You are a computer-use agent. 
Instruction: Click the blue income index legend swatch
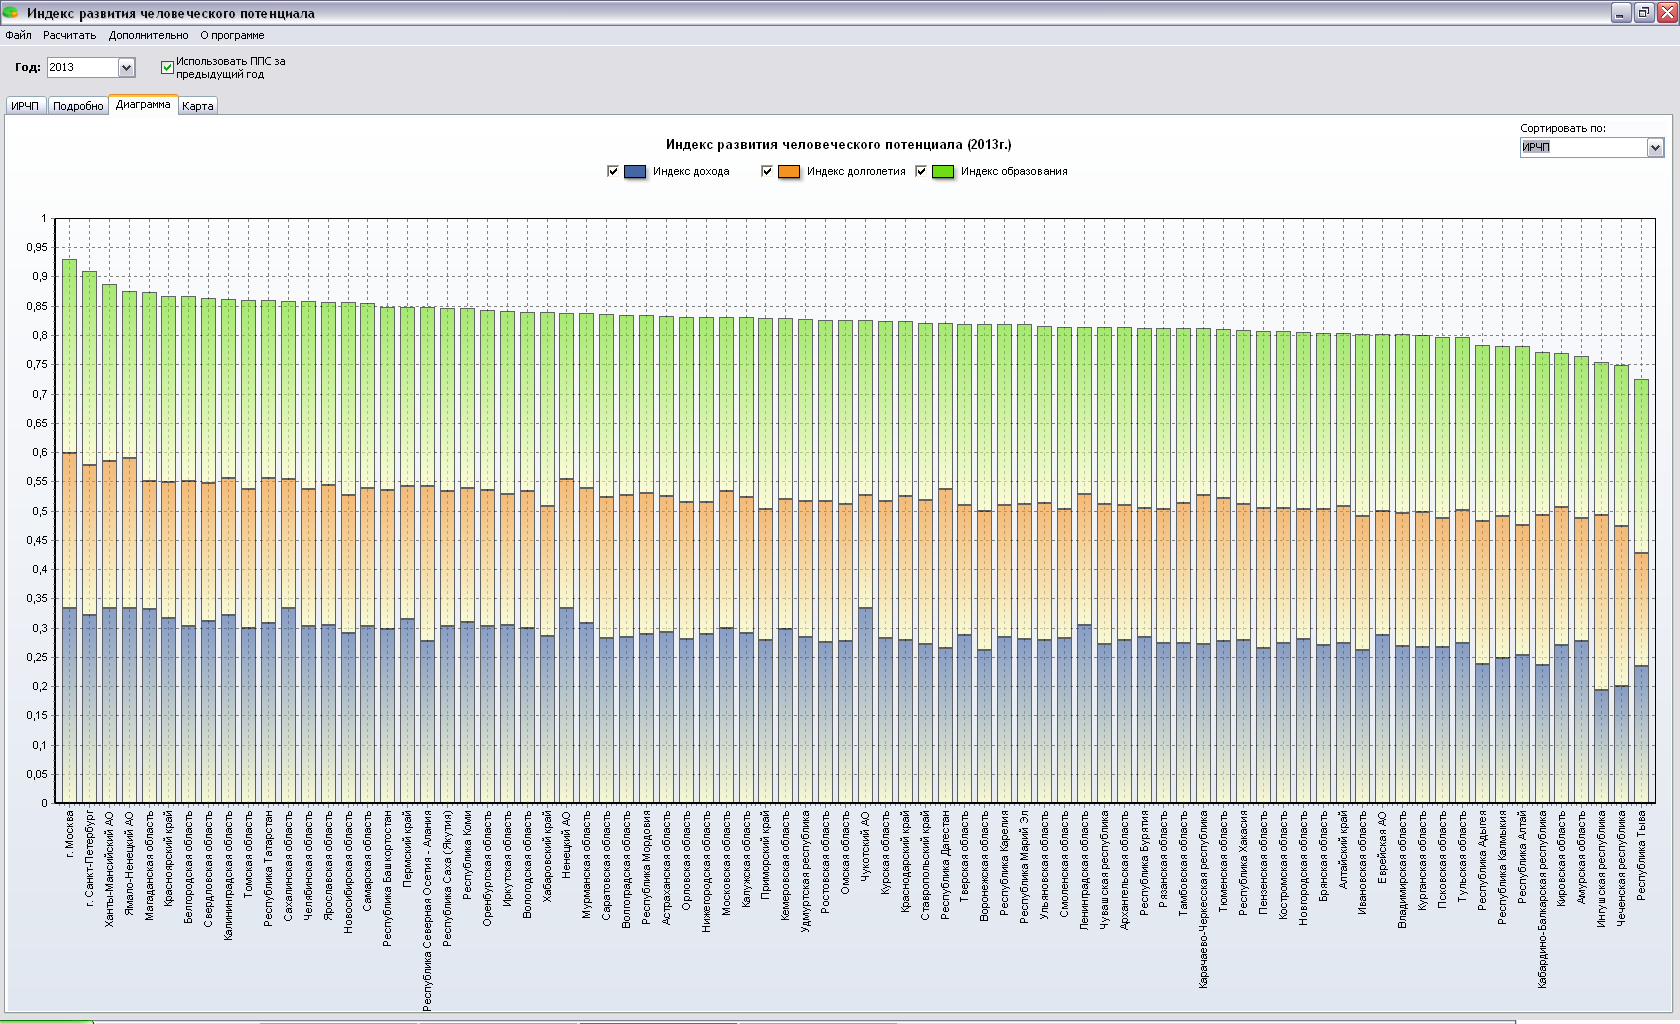point(635,172)
